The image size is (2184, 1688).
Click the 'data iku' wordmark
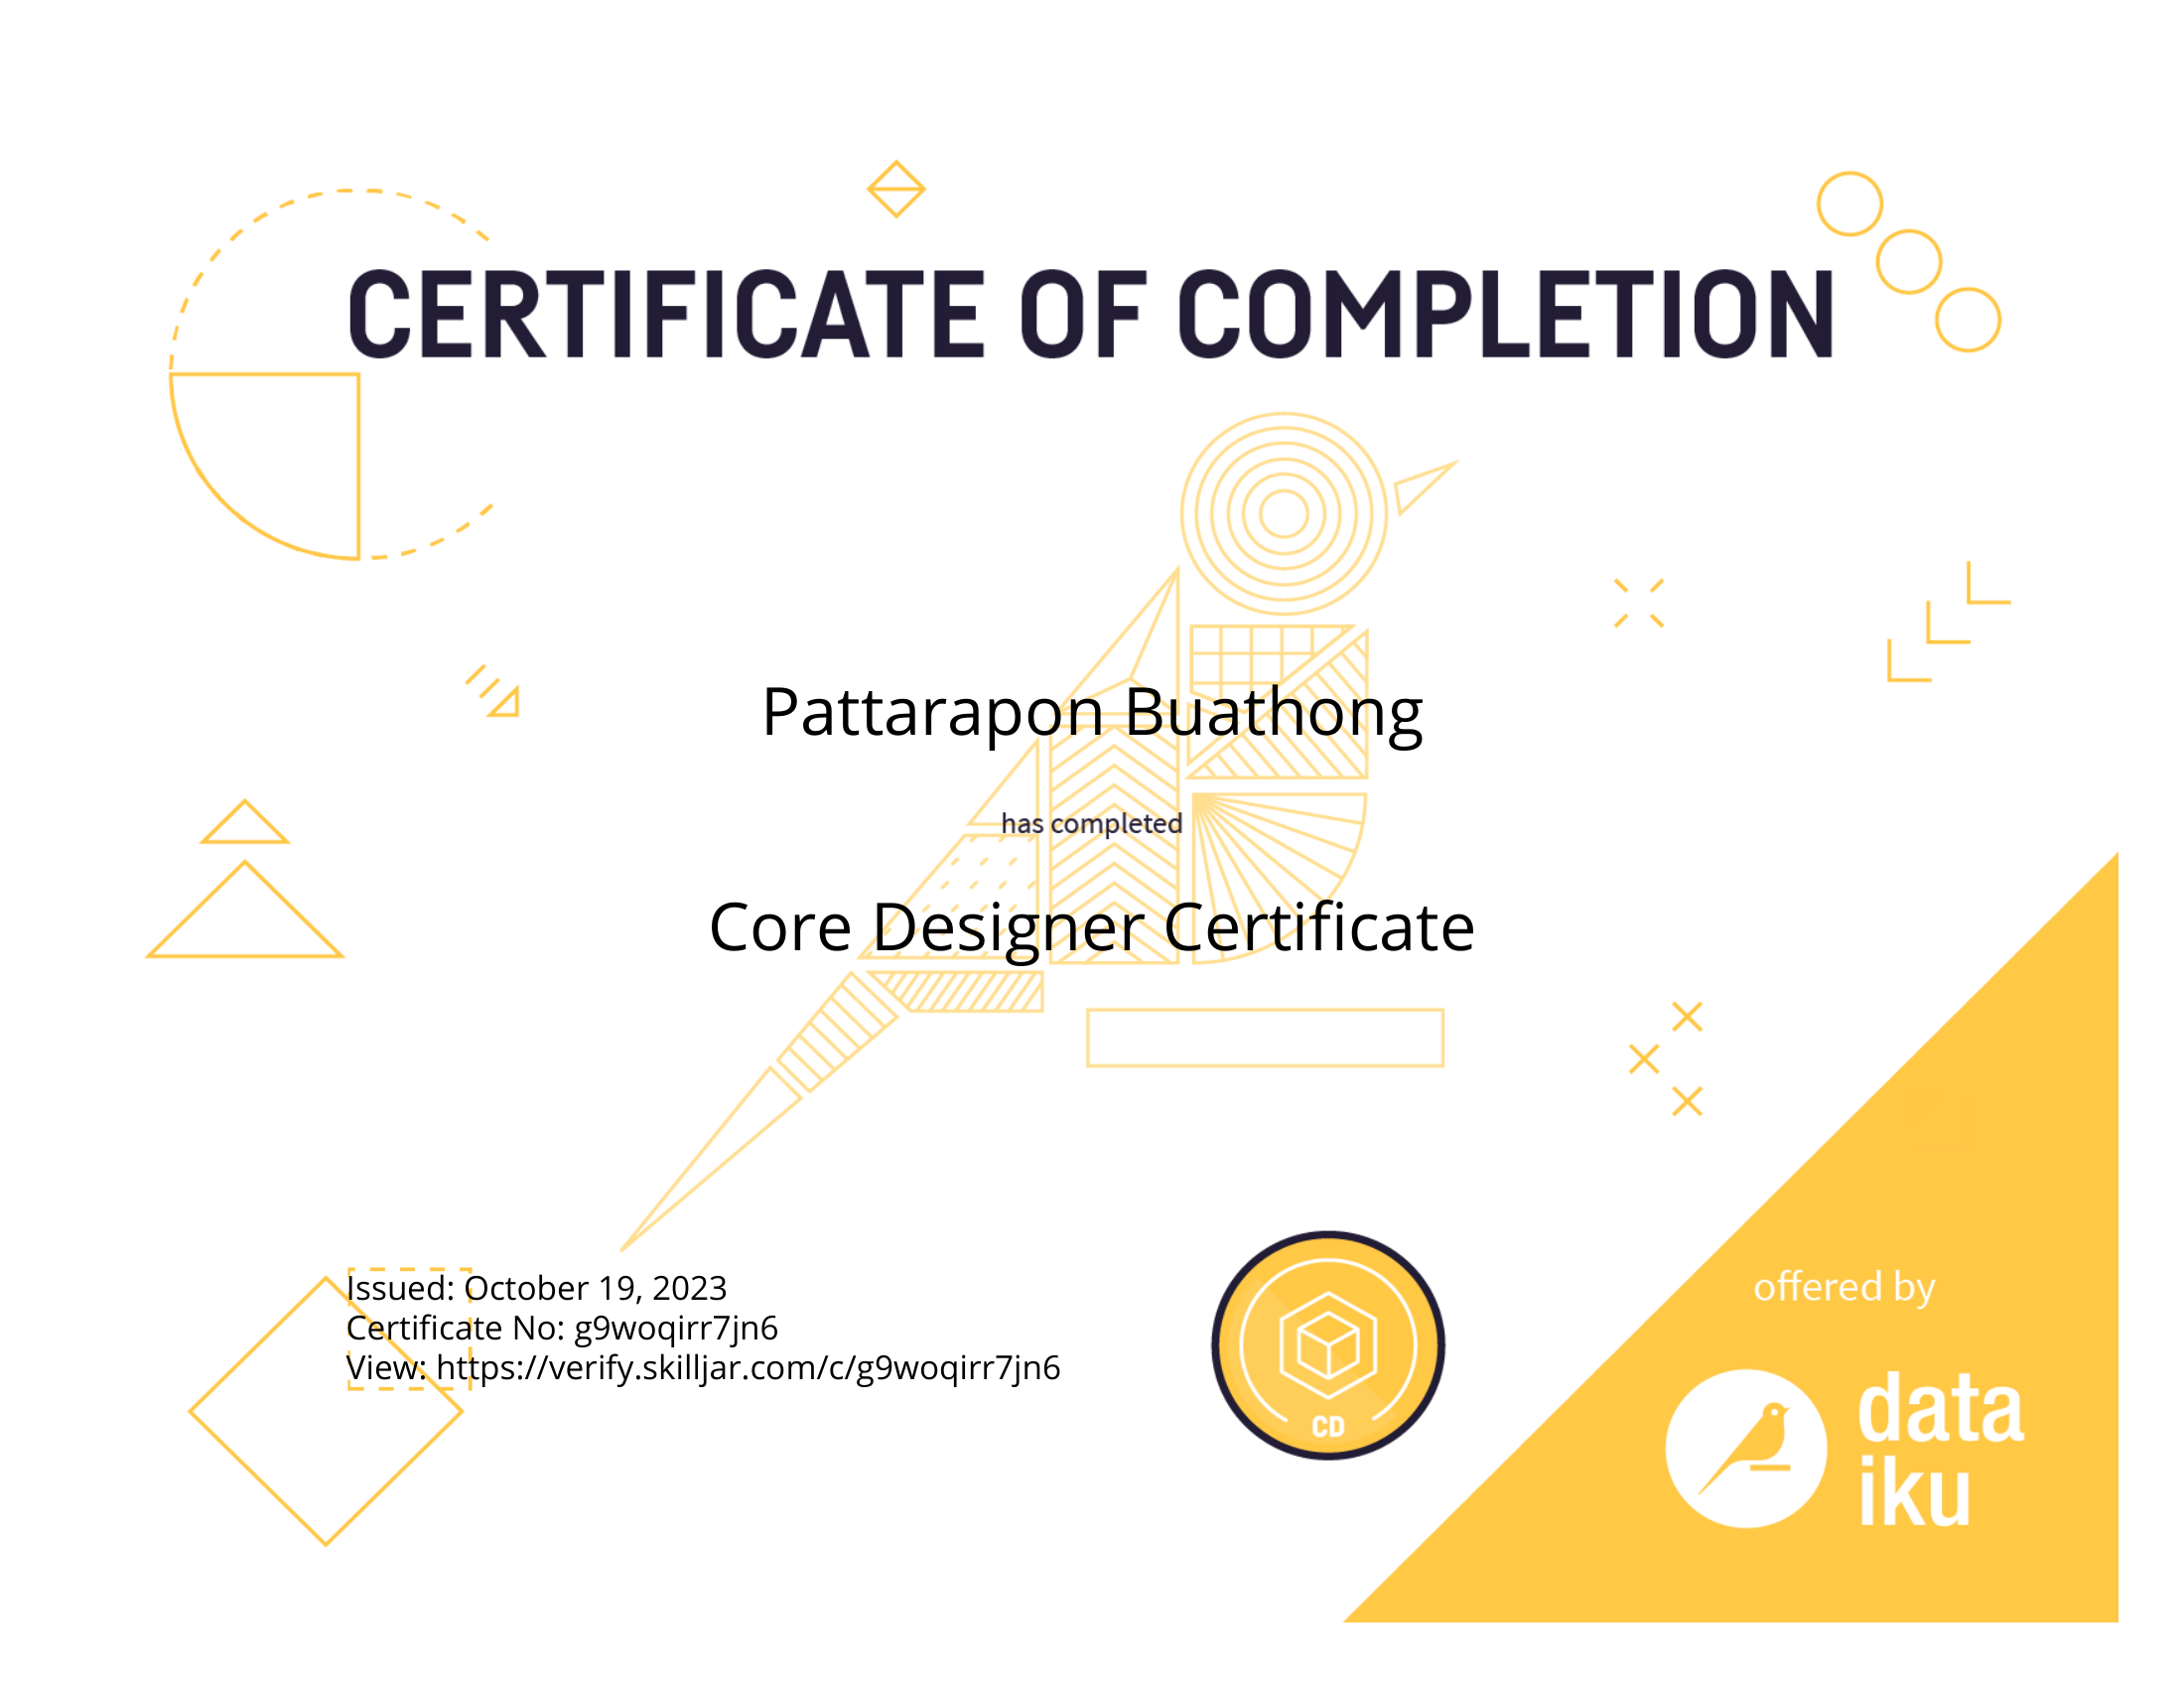click(x=1941, y=1448)
